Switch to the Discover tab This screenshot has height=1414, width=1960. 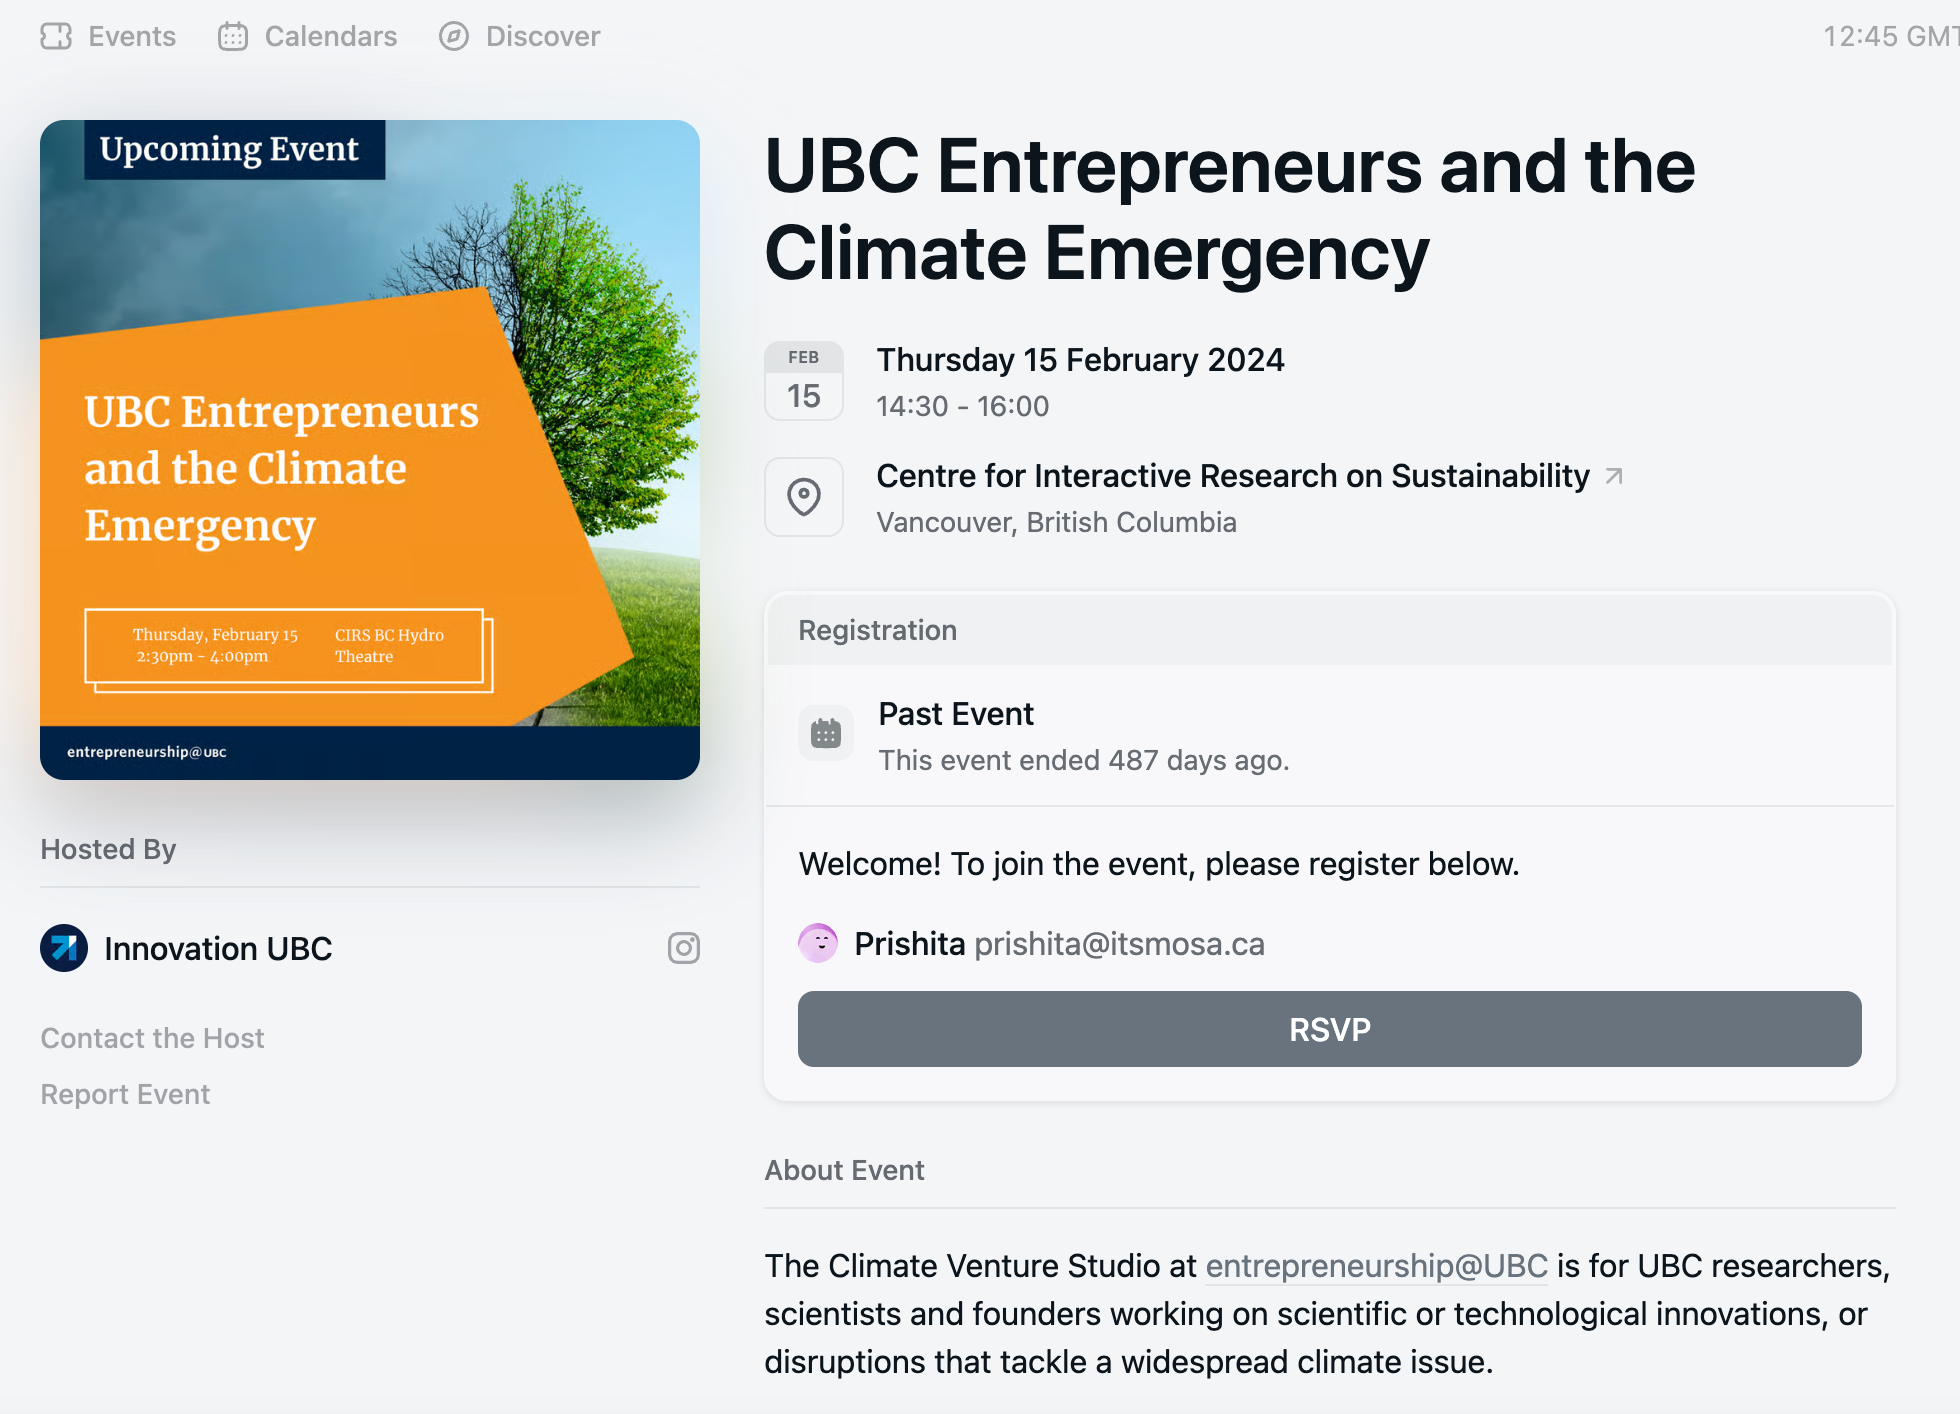click(x=520, y=37)
